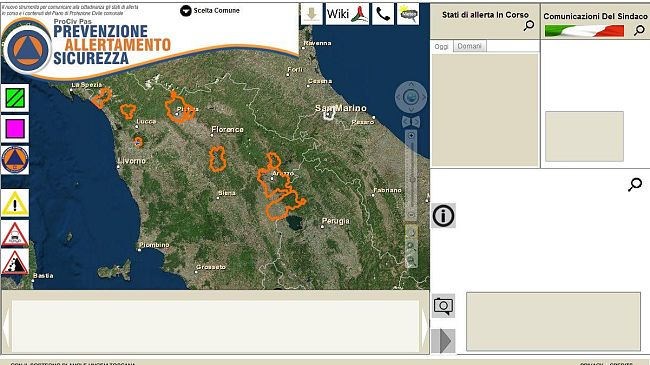Show yellow generic warning triangle layer
The image size is (650, 365).
click(x=15, y=203)
